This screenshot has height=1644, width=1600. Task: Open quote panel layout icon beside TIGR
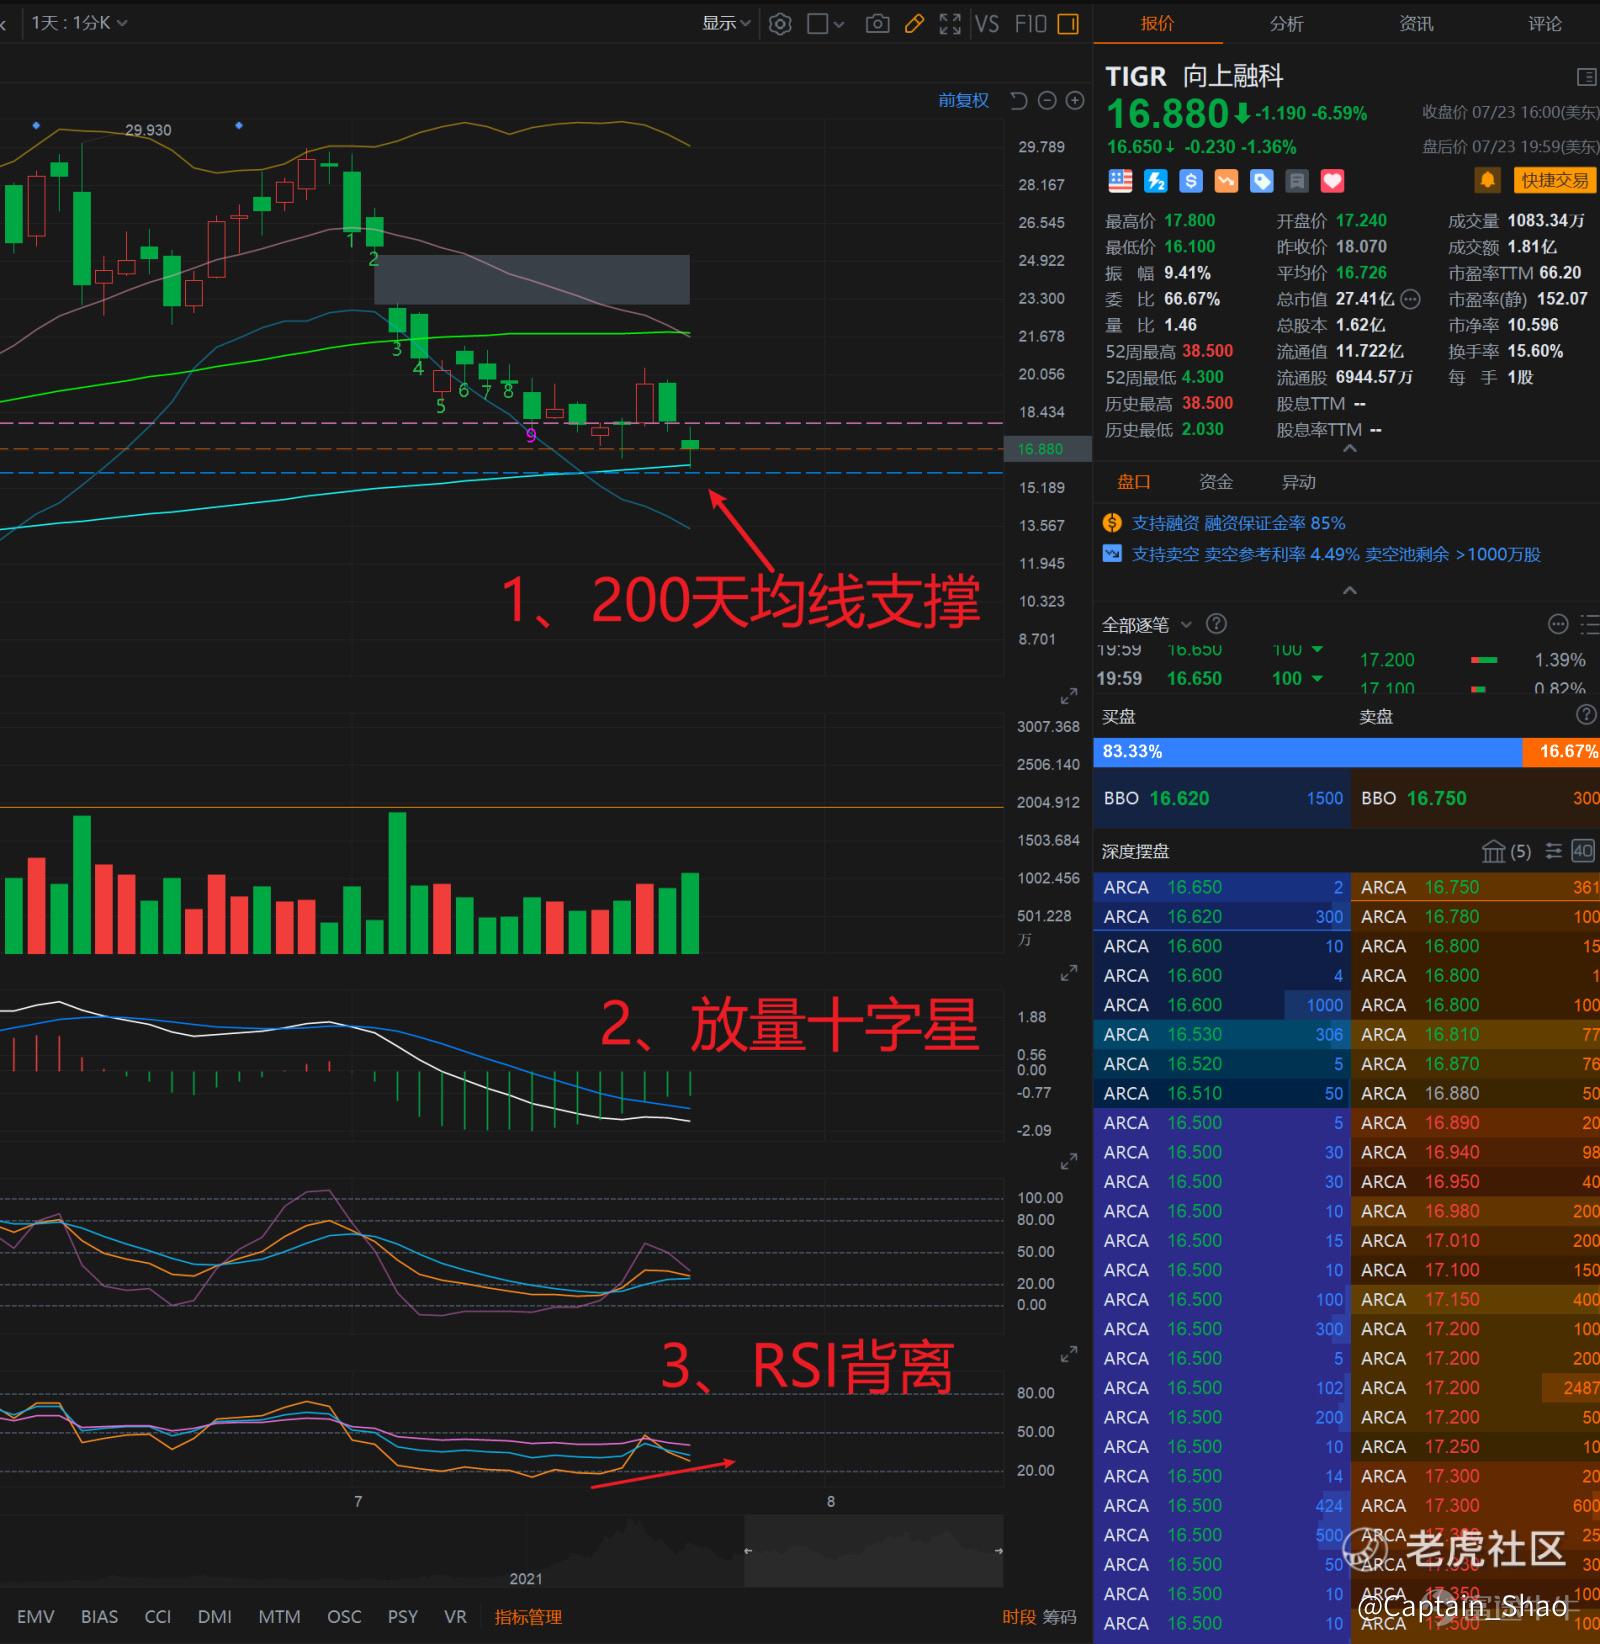pyautogui.click(x=1586, y=77)
